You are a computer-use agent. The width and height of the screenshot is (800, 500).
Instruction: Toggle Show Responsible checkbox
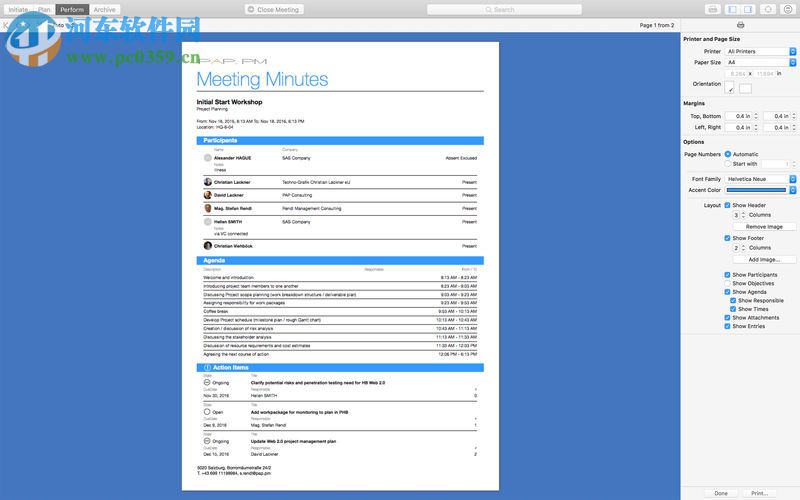(x=733, y=301)
